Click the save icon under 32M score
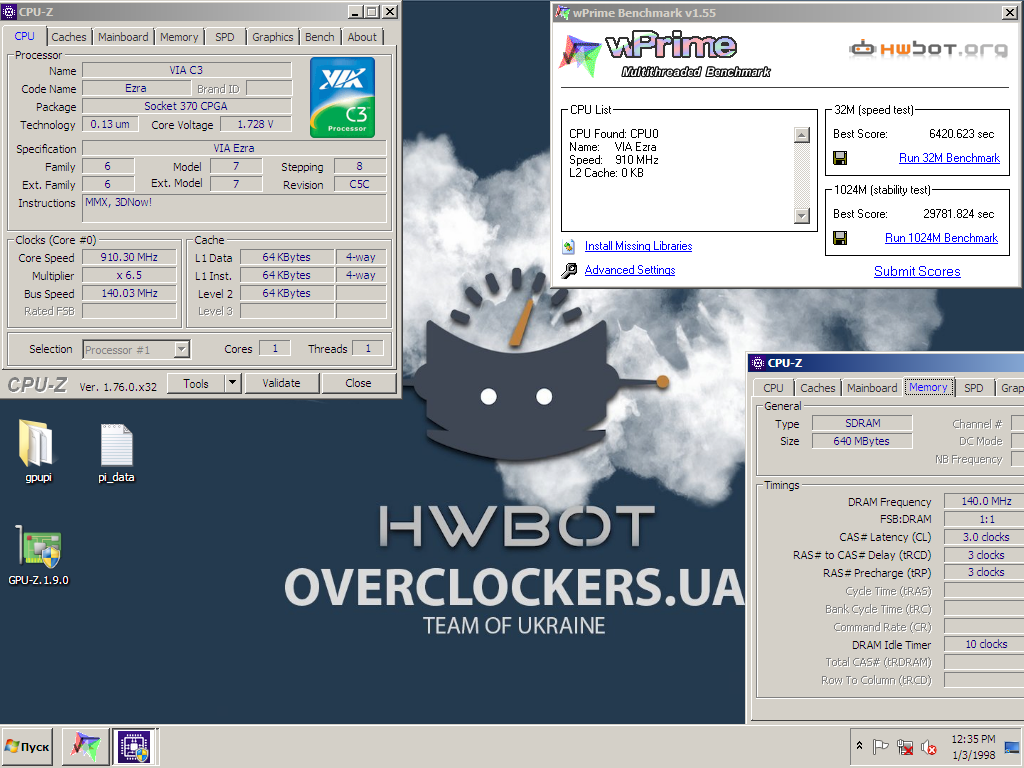This screenshot has width=1024, height=768. [x=840, y=158]
